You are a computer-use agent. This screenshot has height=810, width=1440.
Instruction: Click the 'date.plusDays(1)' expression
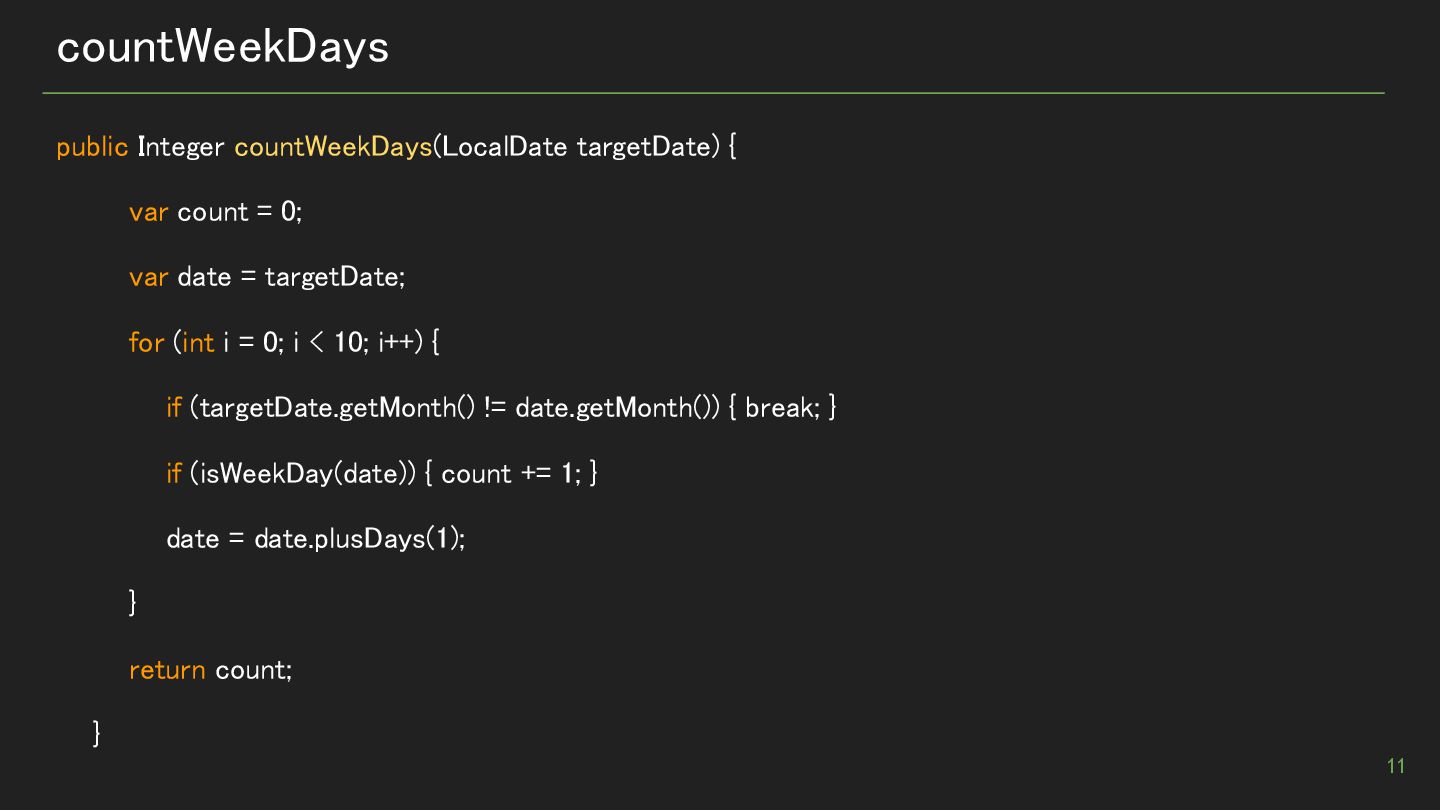point(357,539)
